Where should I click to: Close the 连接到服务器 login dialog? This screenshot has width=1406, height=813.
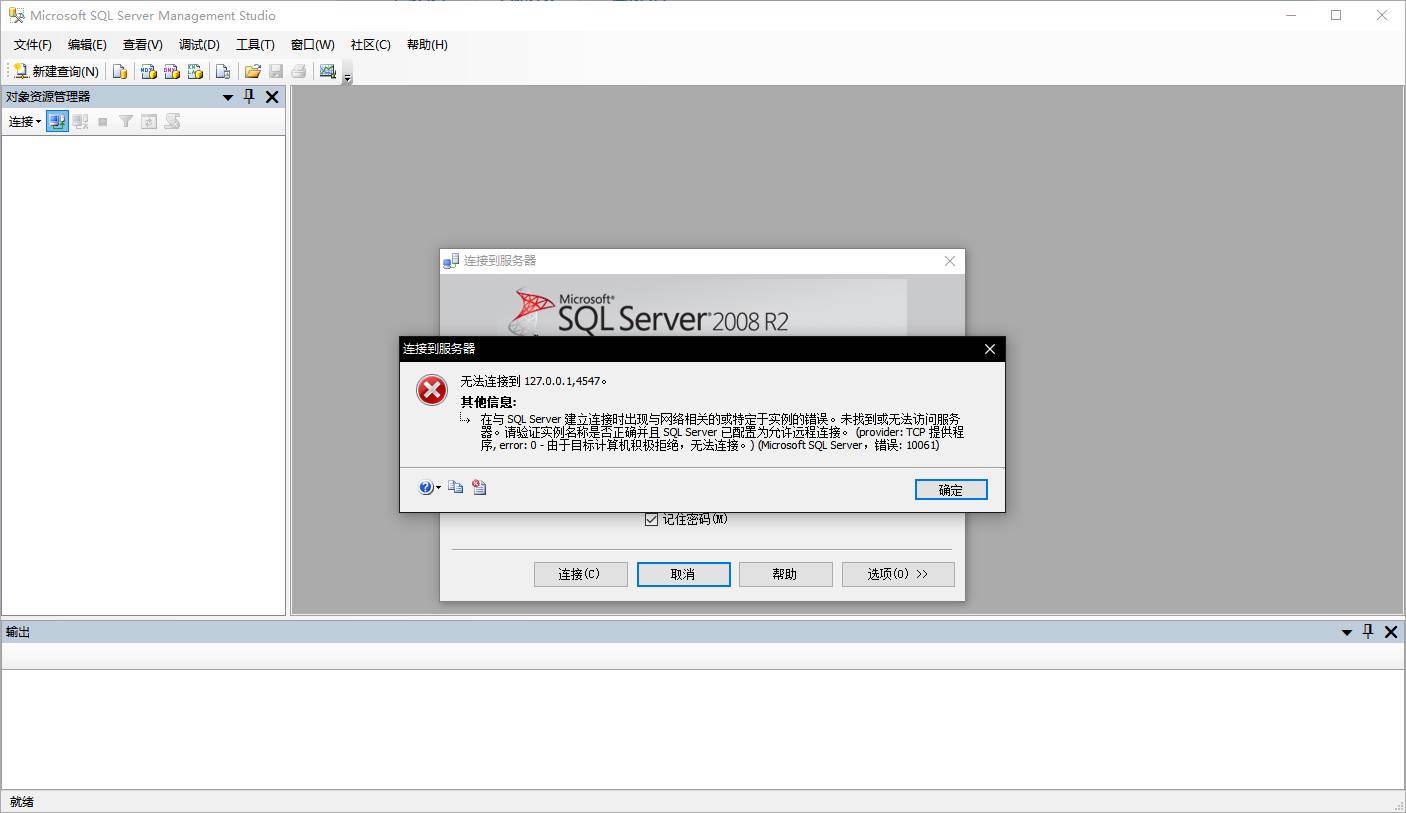tap(950, 261)
